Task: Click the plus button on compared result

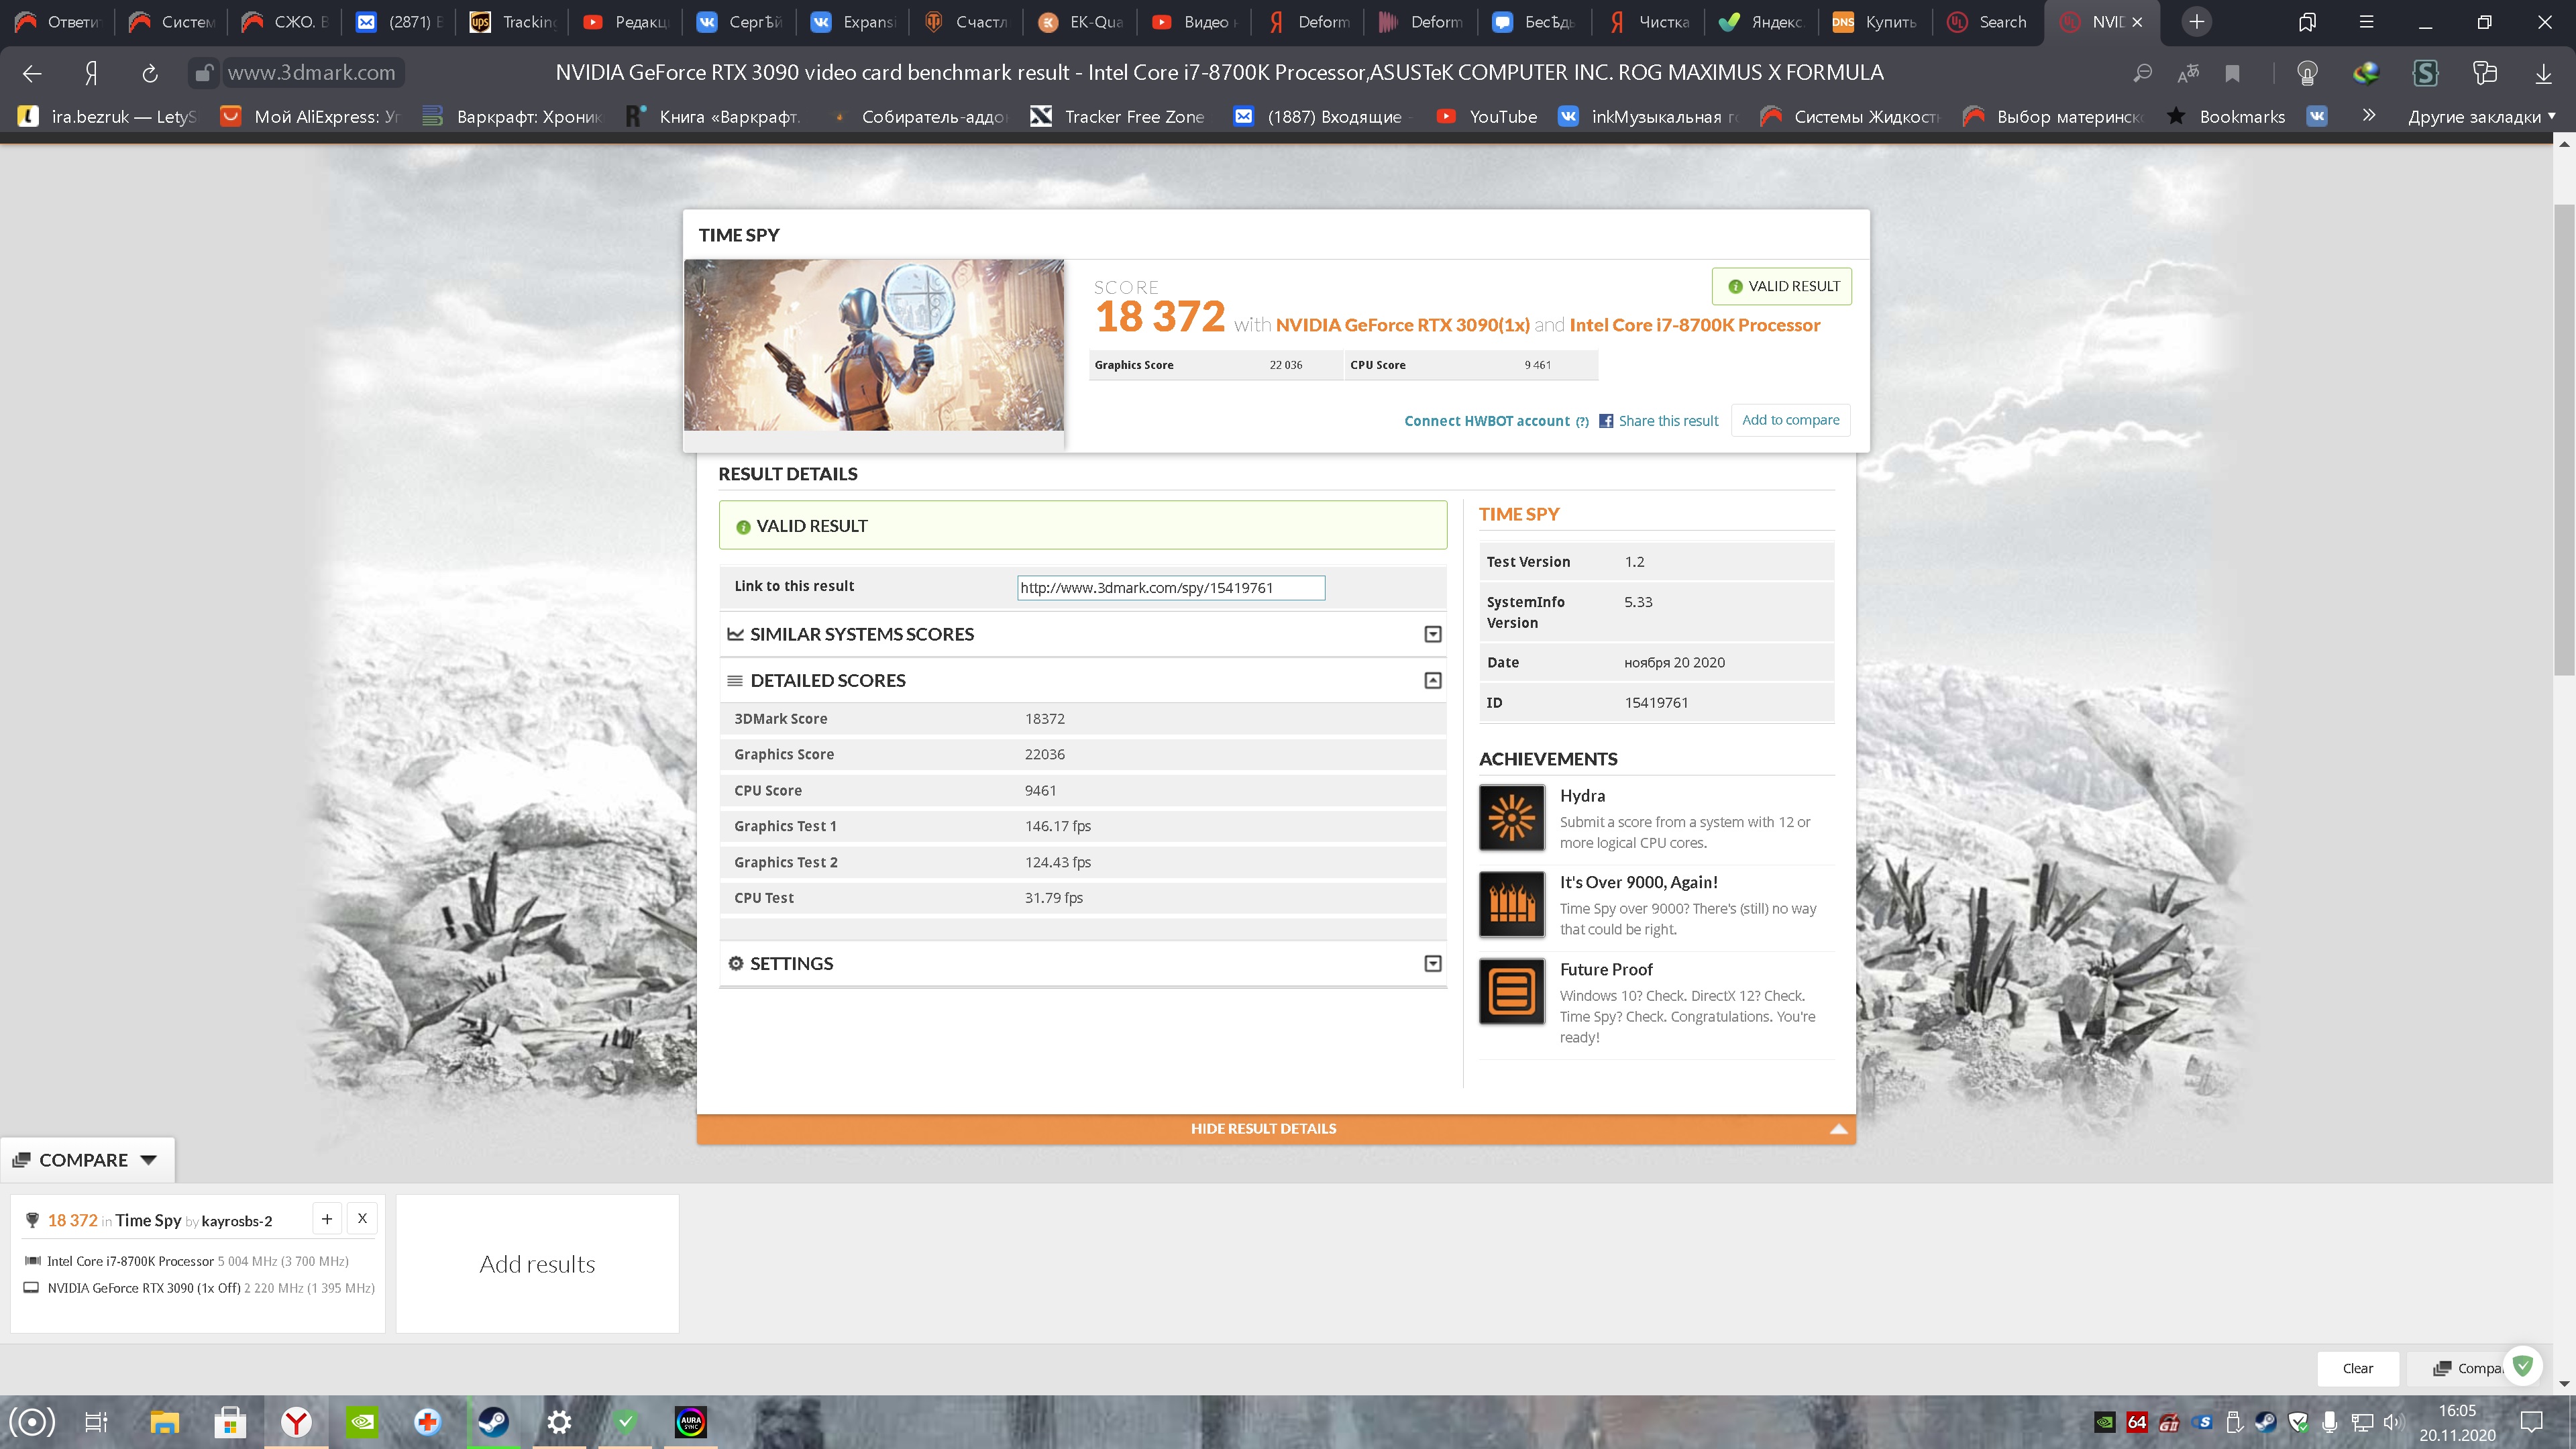Action: tap(327, 1218)
